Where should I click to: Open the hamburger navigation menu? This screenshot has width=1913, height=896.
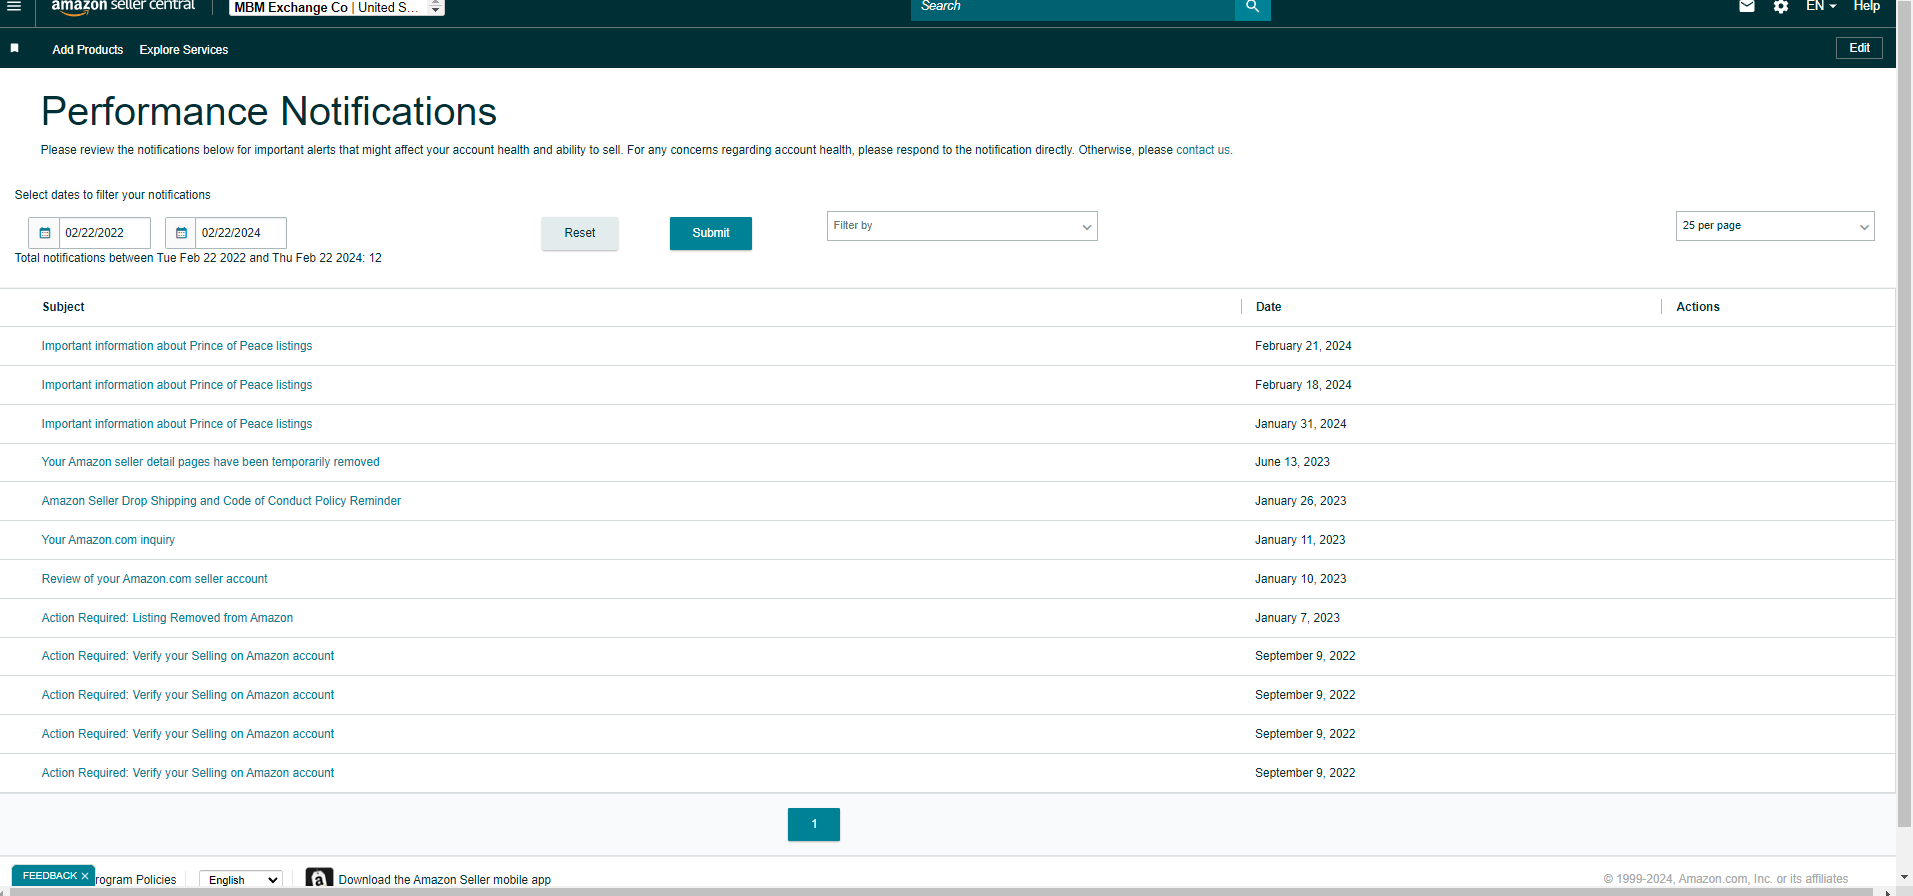(x=14, y=6)
